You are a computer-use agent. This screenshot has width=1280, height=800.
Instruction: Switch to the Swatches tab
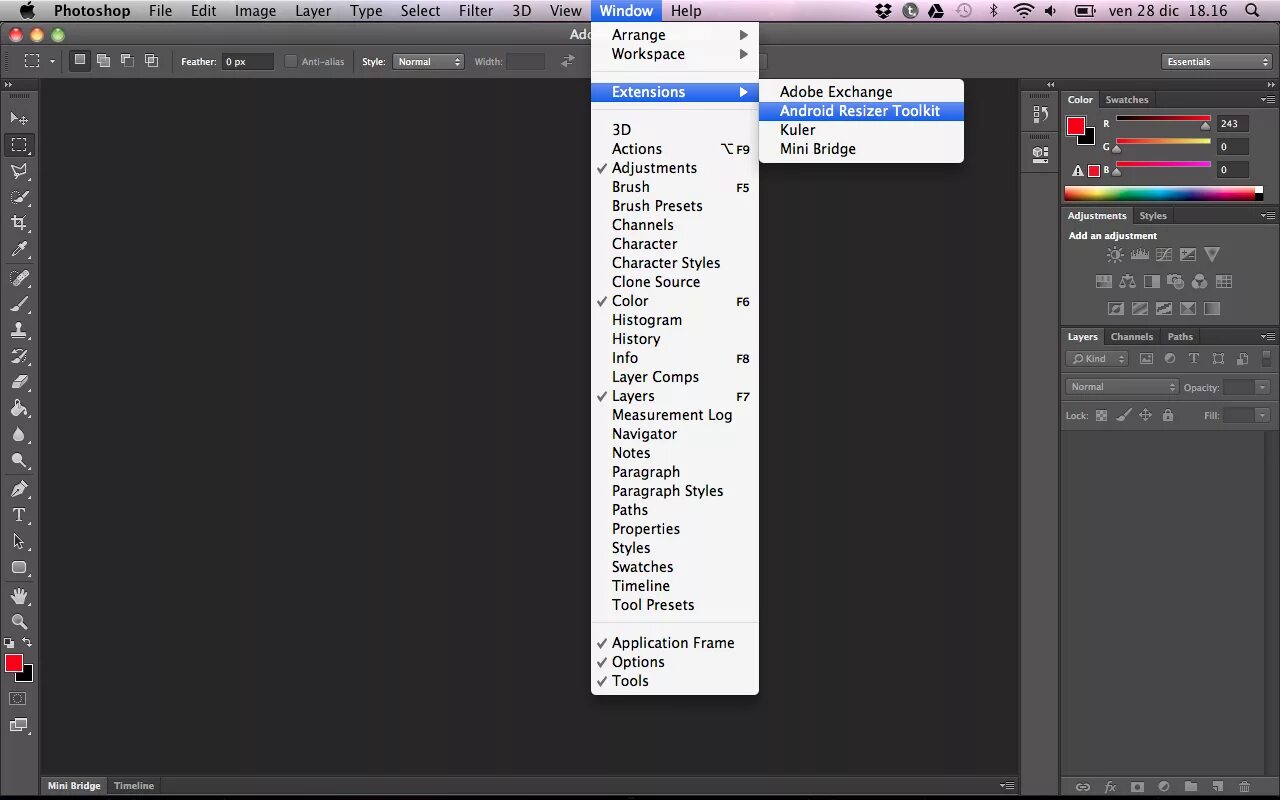pos(1127,100)
